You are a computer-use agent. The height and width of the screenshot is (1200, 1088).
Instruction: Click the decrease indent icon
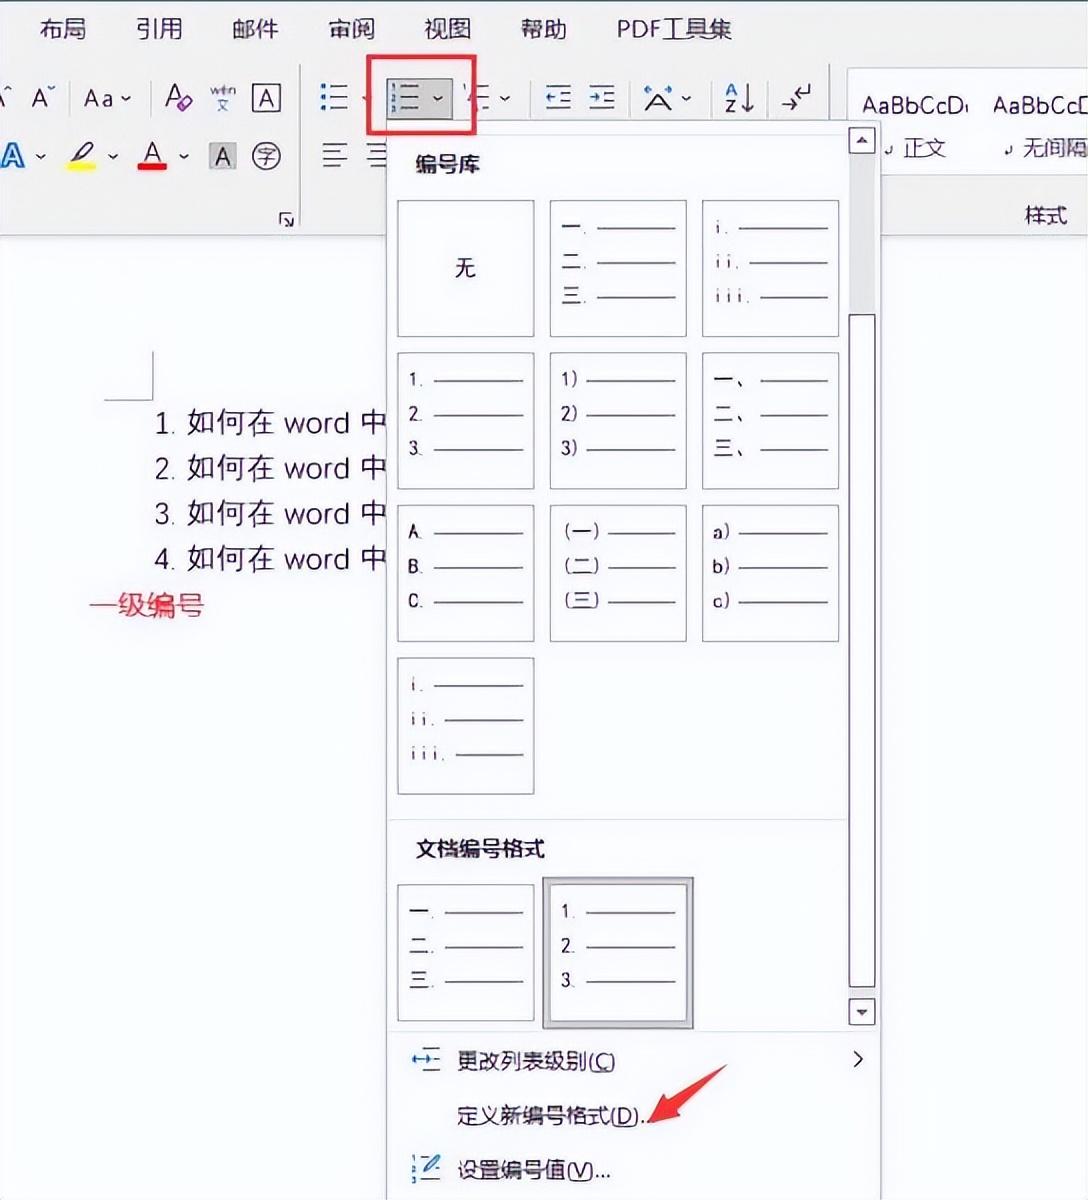click(558, 97)
